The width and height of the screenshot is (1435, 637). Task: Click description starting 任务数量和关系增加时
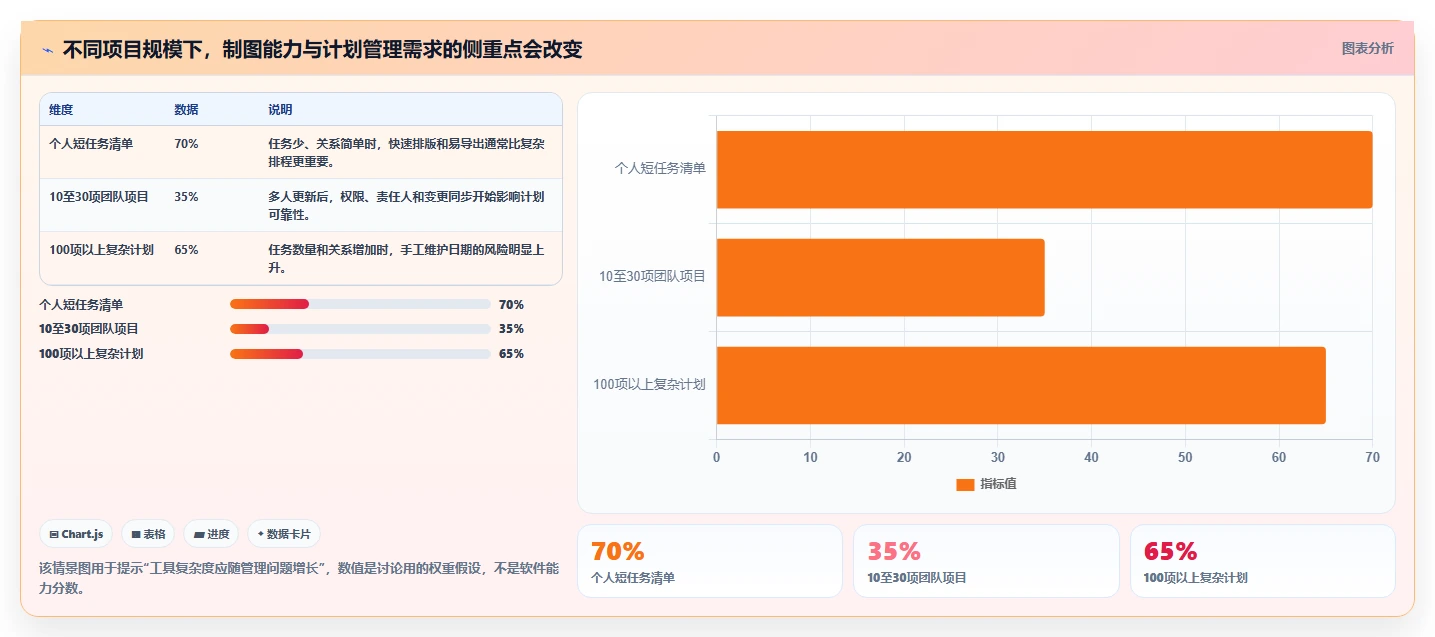407,258
